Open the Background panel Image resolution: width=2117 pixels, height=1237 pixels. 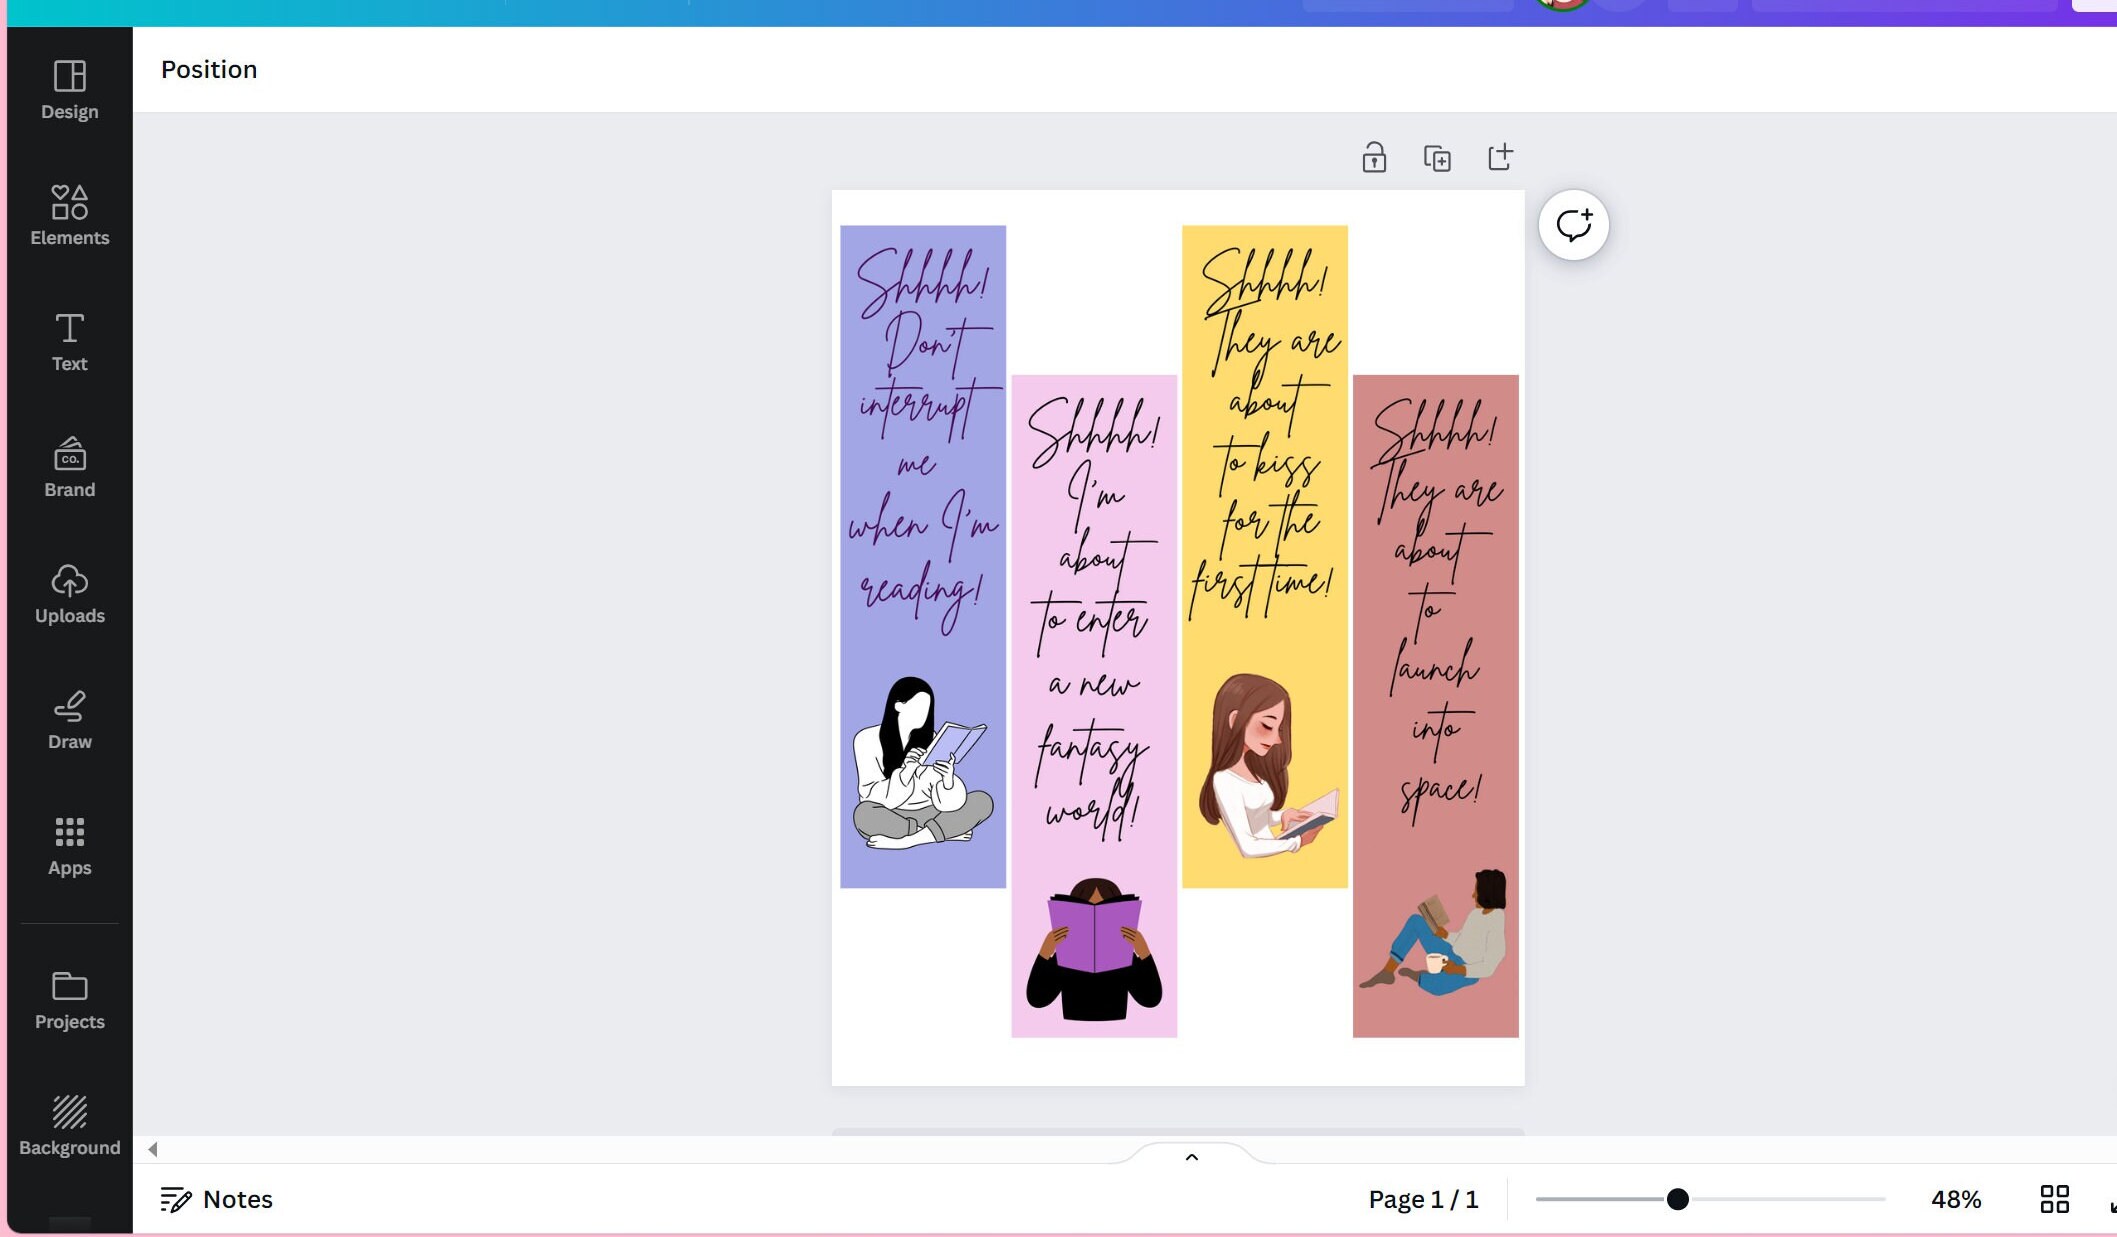(x=68, y=1124)
